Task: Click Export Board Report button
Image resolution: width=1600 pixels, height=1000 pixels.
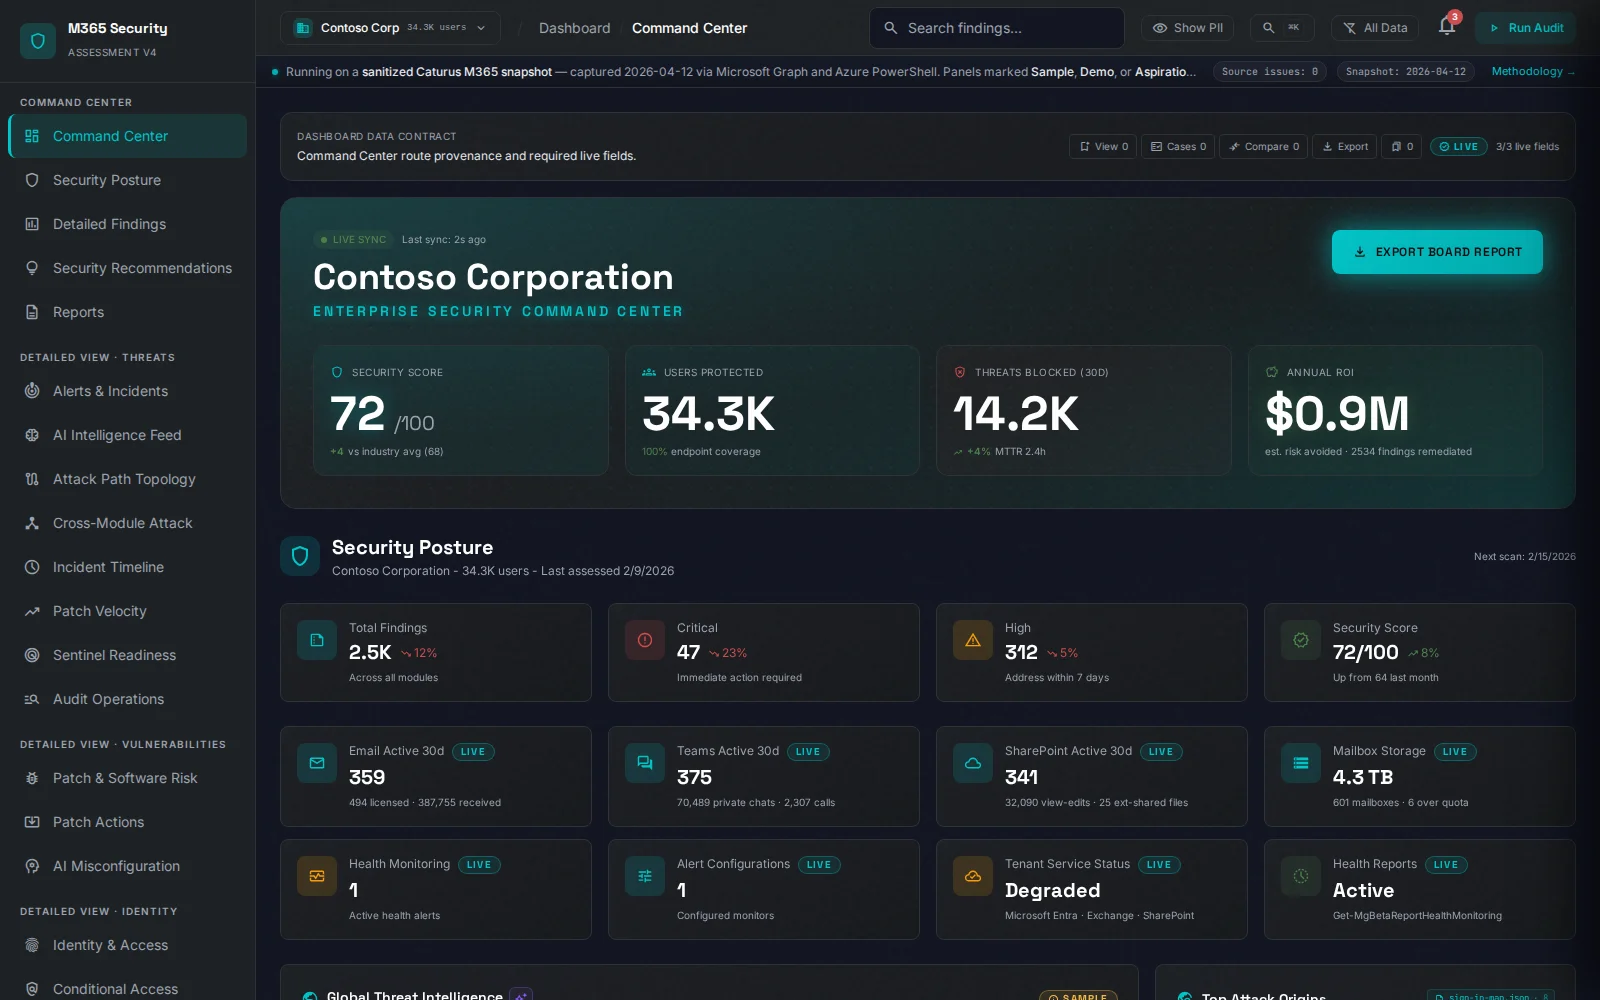Action: [1437, 252]
